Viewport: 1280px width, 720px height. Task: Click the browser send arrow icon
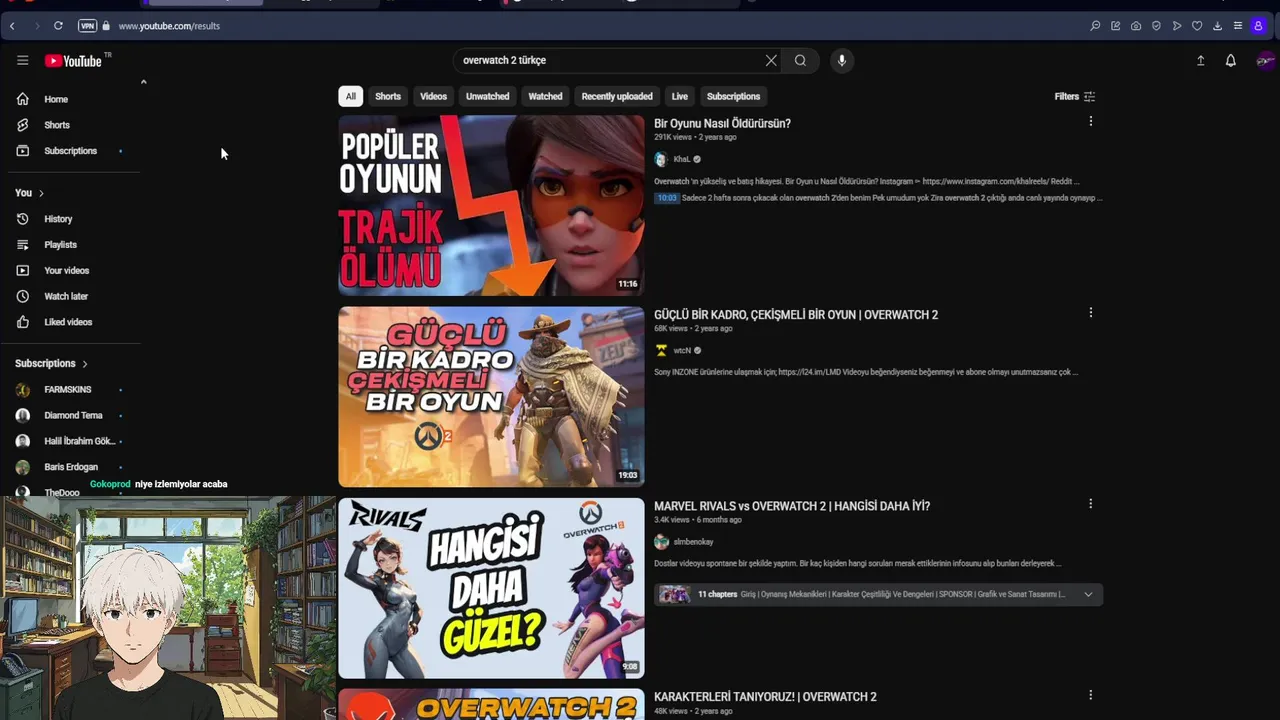[1177, 26]
